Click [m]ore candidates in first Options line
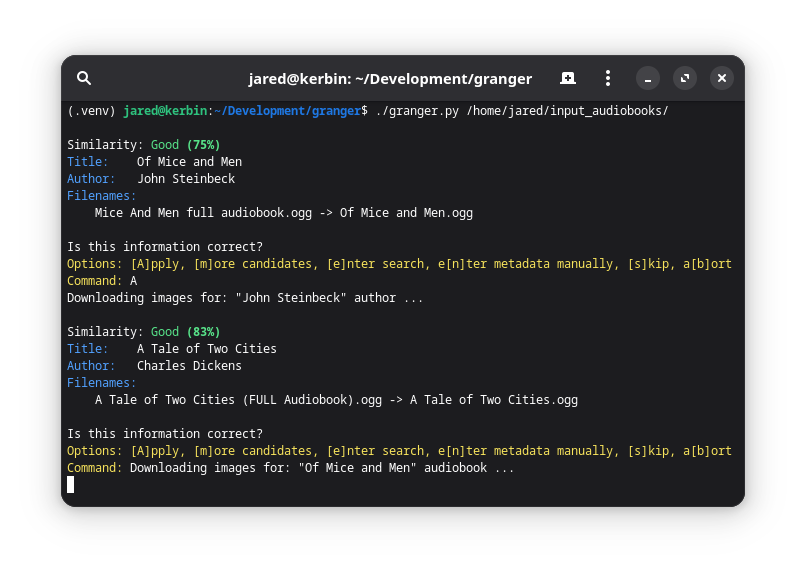 coord(252,264)
